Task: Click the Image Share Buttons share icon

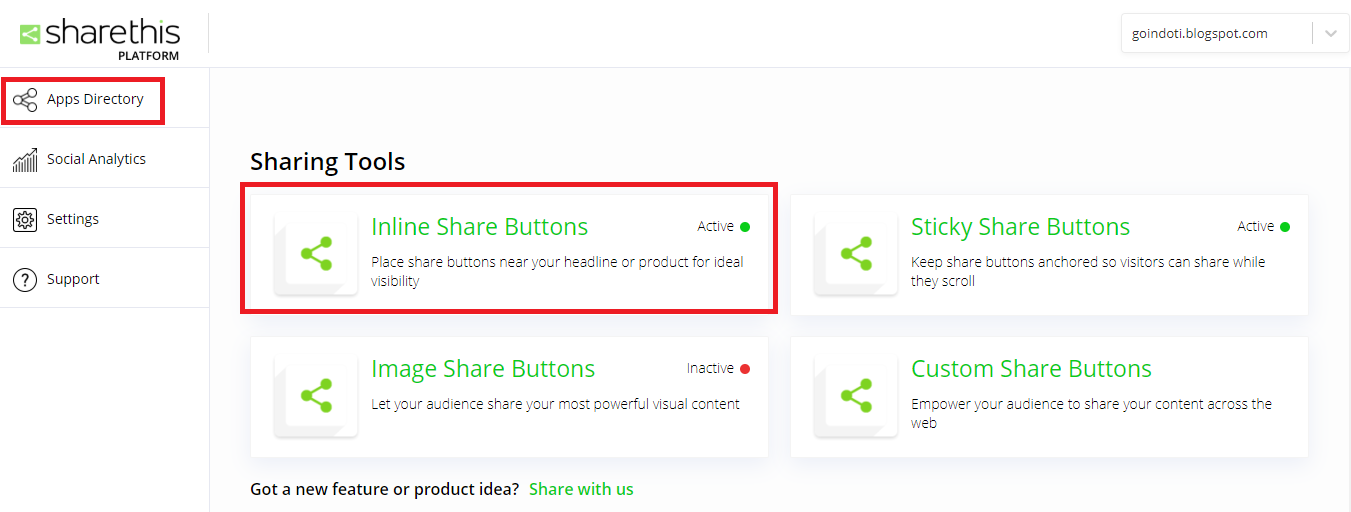Action: pos(316,395)
